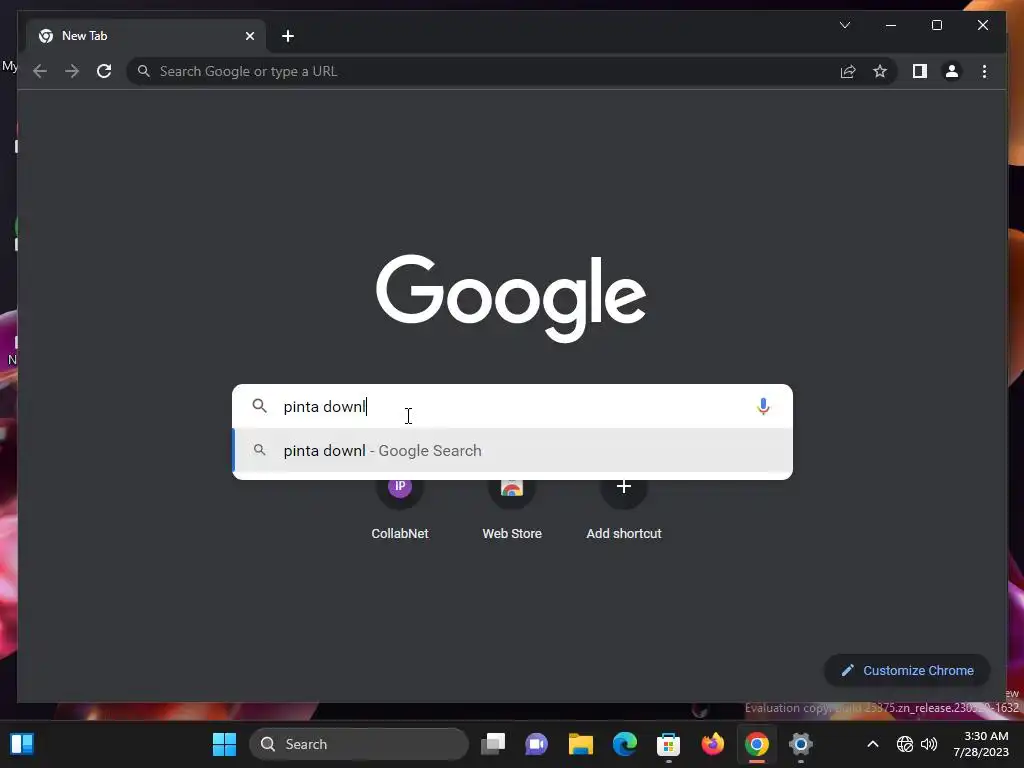This screenshot has width=1024, height=768.
Task: Open the Windows Start menu
Action: pos(224,744)
